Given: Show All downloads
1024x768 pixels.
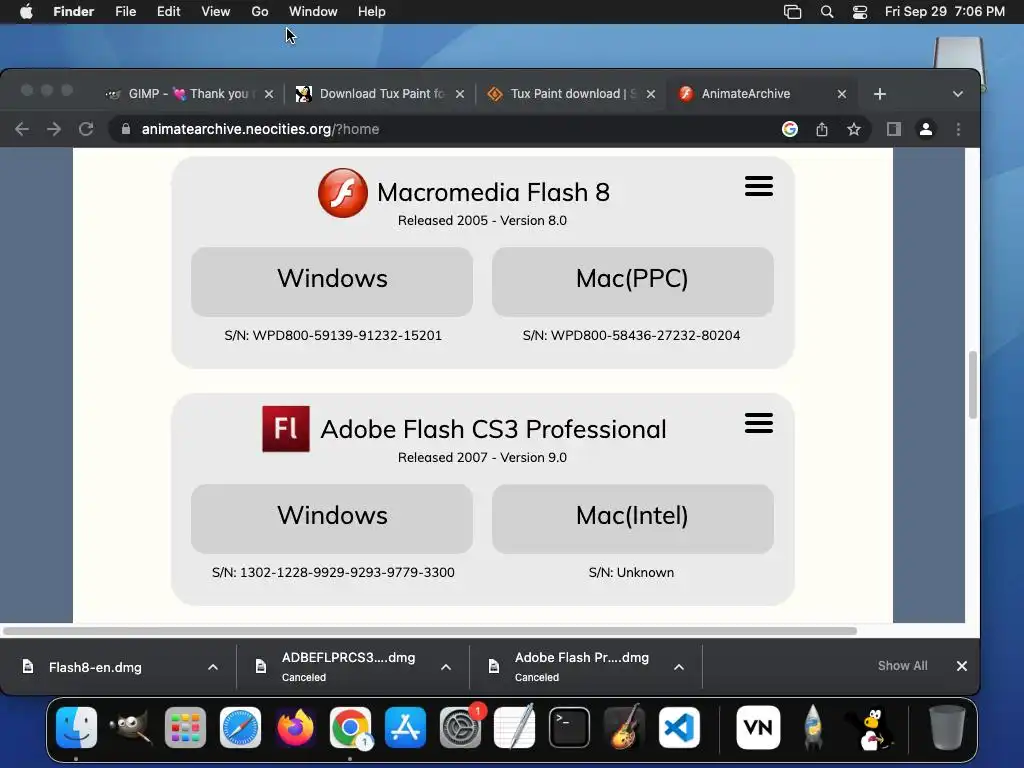Looking at the screenshot, I should pos(902,665).
